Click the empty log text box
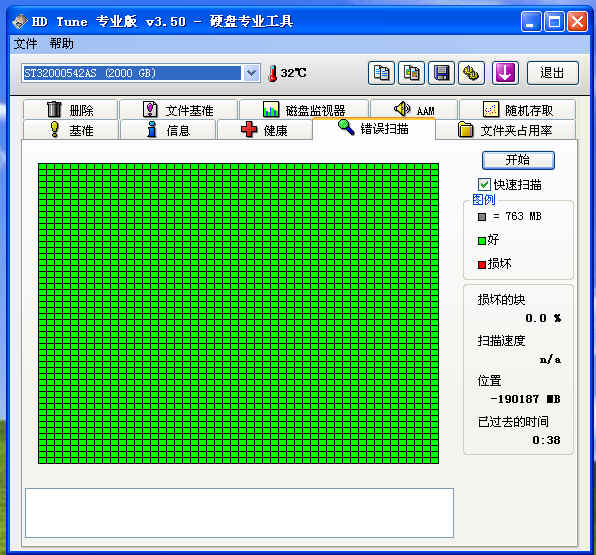The height and width of the screenshot is (555, 596). point(239,513)
